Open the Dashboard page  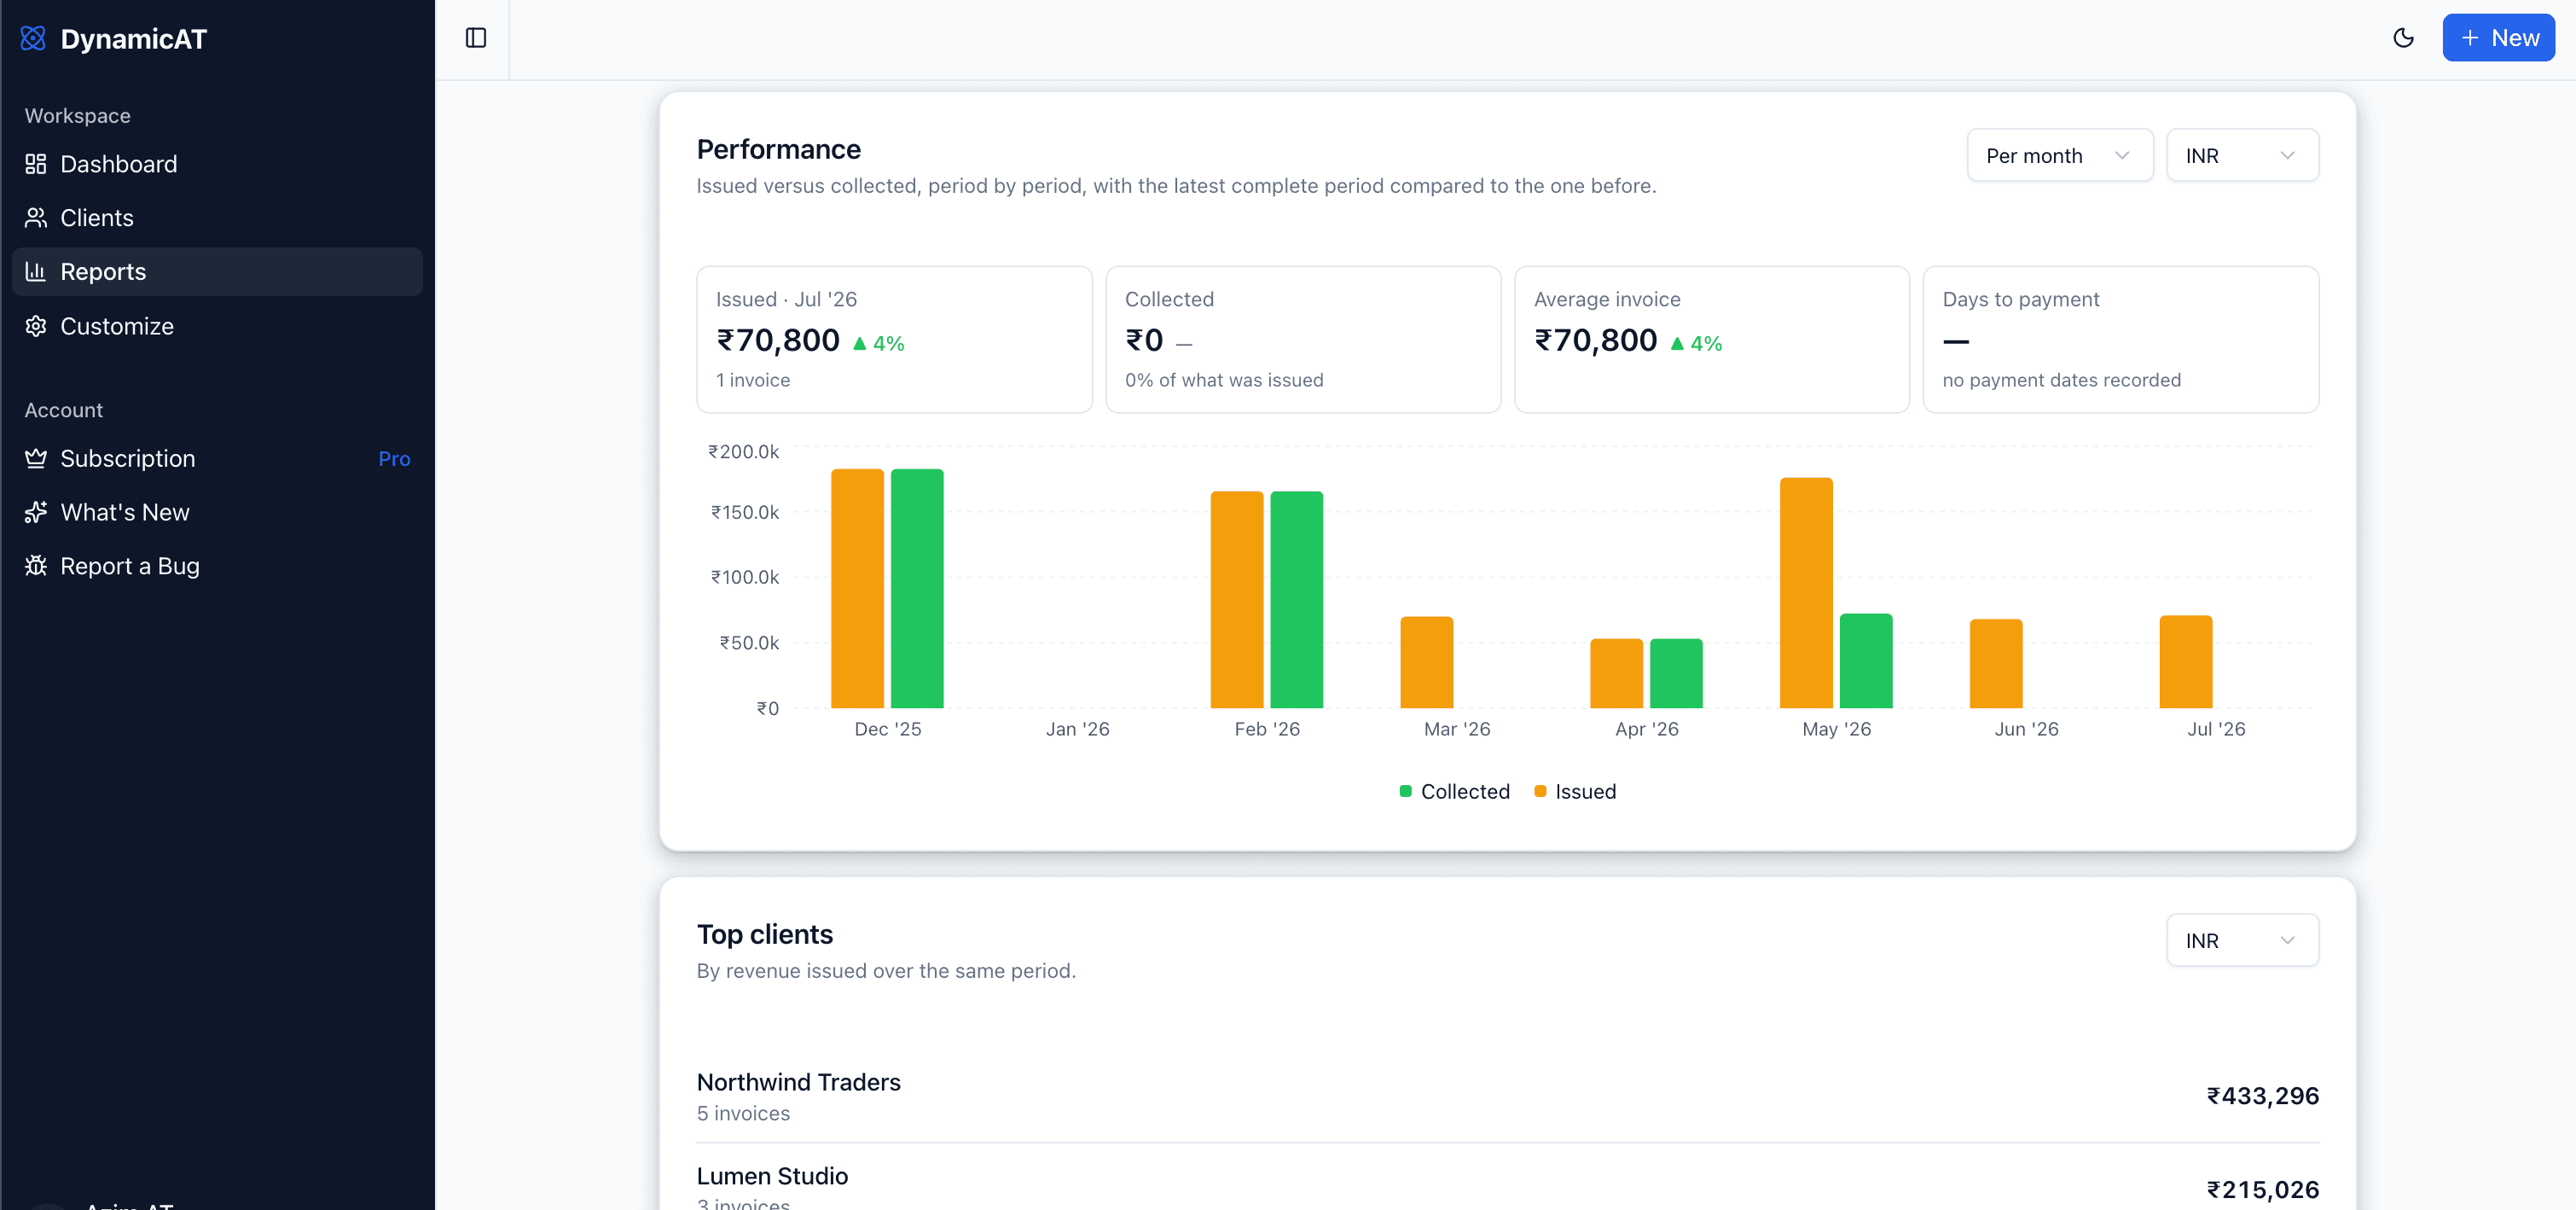point(217,163)
